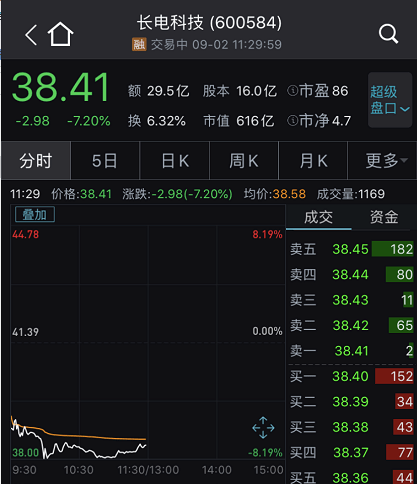The width and height of the screenshot is (417, 484).
Task: Select the 买一 38.40 order row
Action: pyautogui.click(x=352, y=376)
